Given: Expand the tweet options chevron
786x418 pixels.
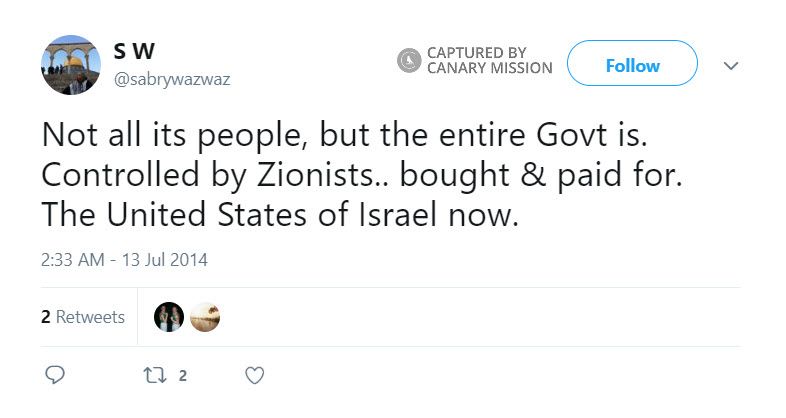Looking at the screenshot, I should point(731,66).
